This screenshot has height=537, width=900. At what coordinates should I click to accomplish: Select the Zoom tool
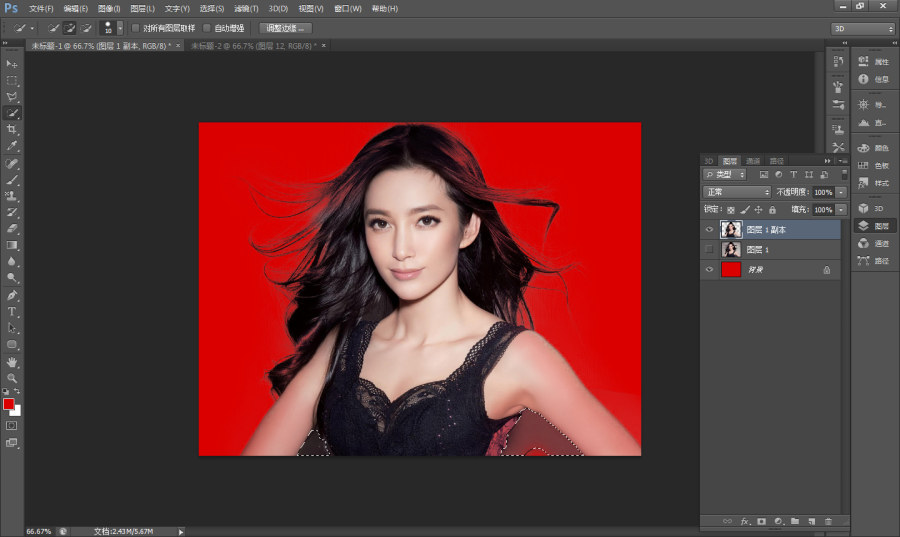(11, 378)
